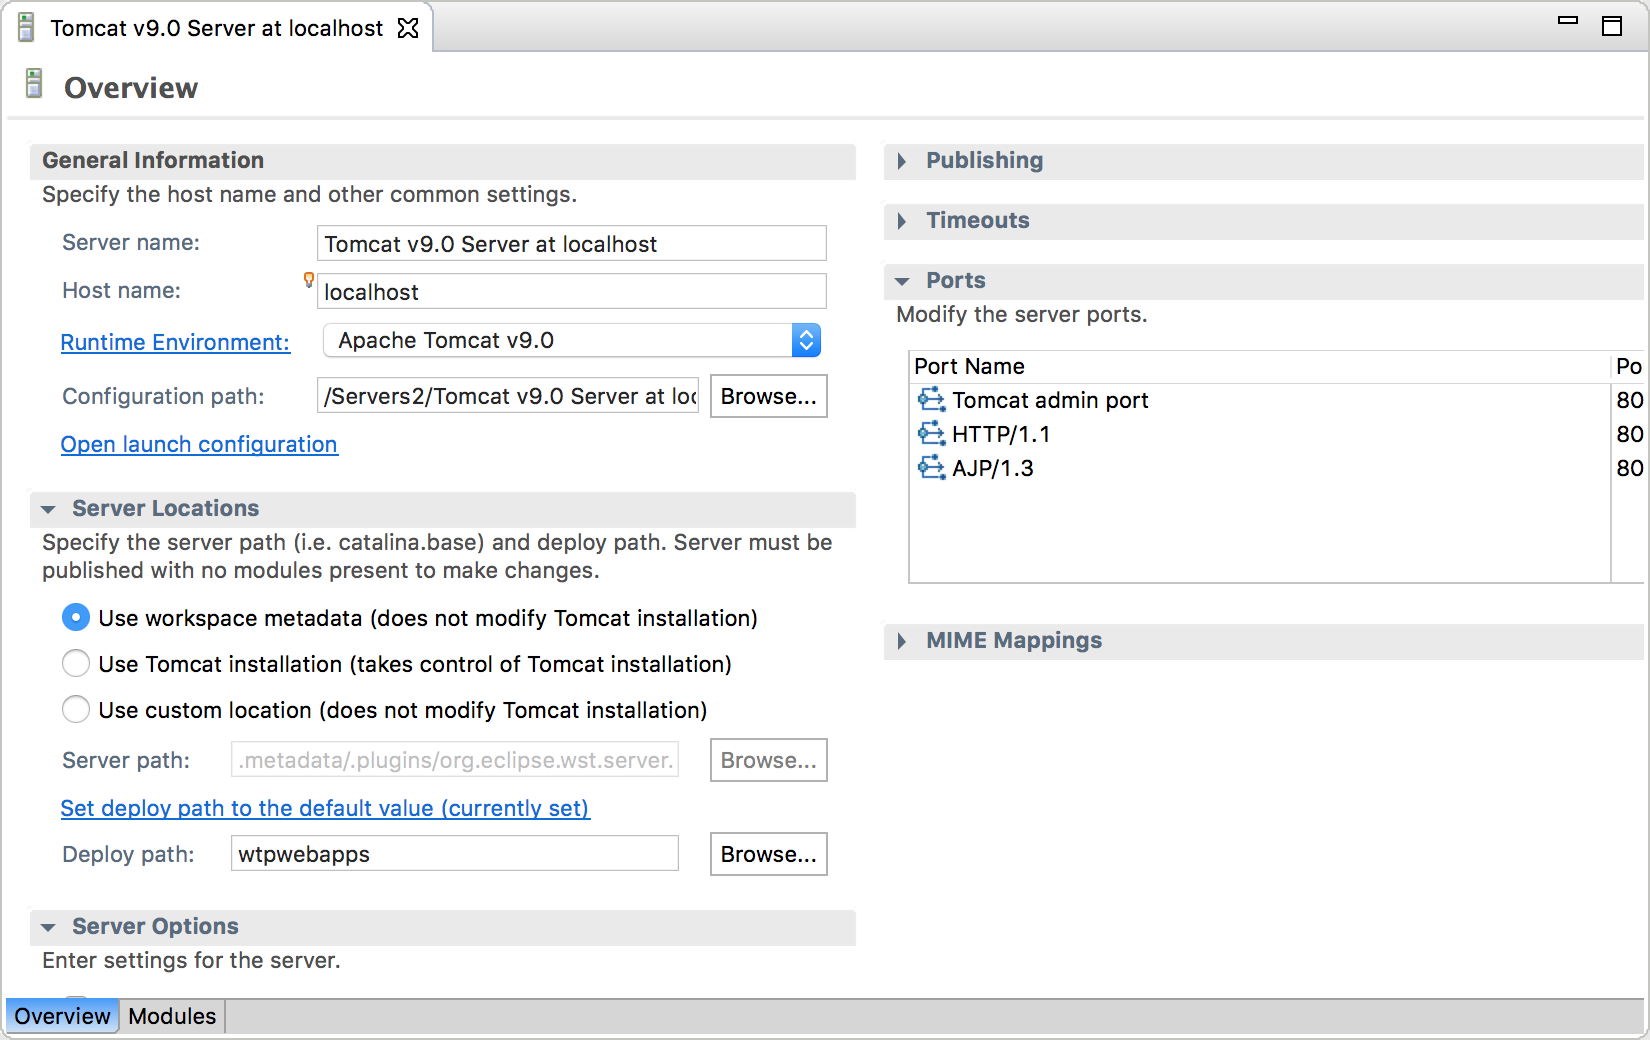Select Use custom location option
This screenshot has width=1650, height=1040.
coord(76,710)
